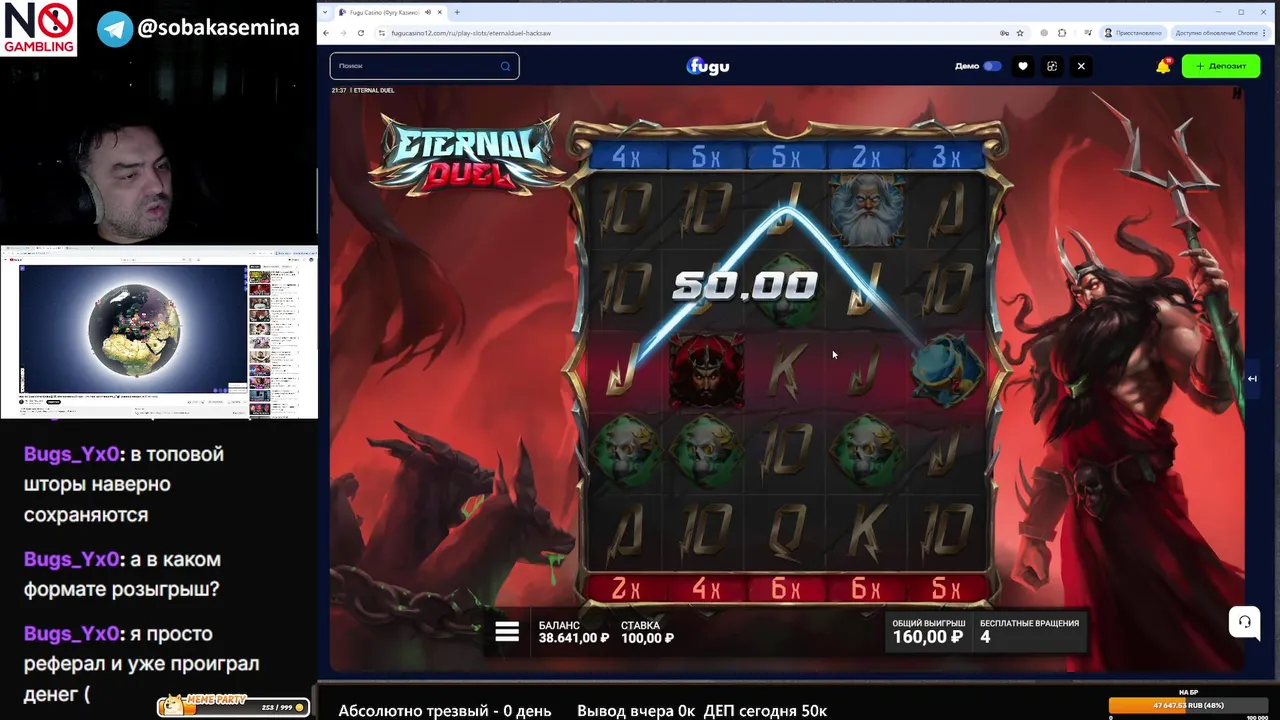Go back with browser back arrow

[326, 33]
